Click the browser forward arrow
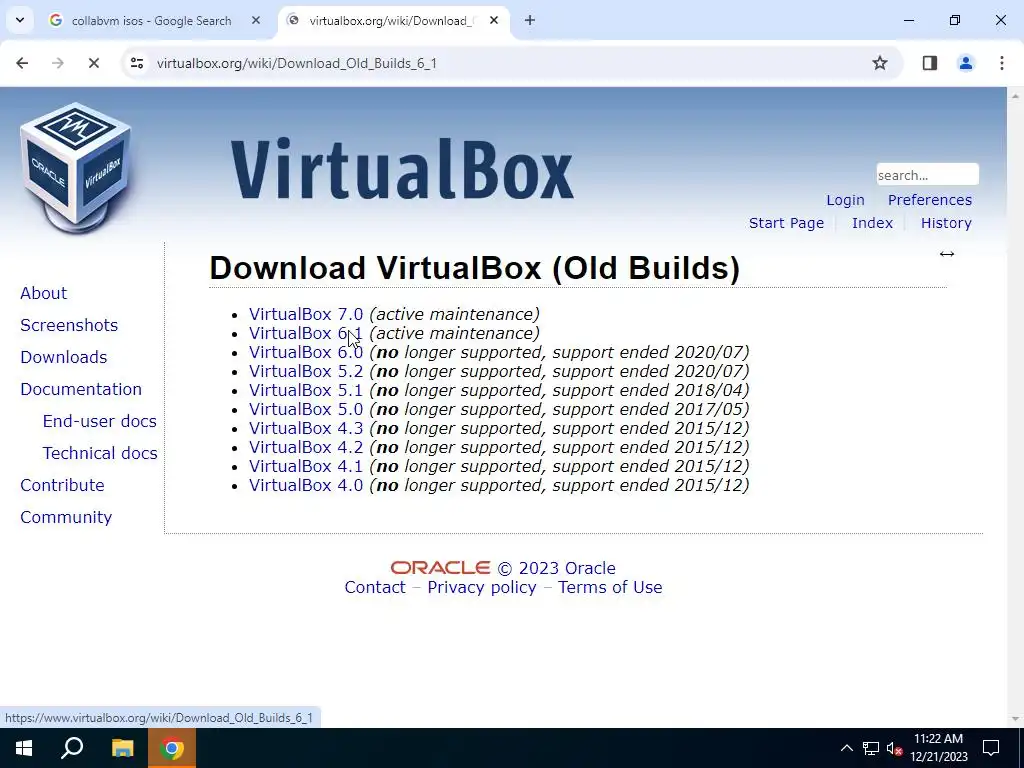This screenshot has width=1024, height=768. [x=58, y=63]
